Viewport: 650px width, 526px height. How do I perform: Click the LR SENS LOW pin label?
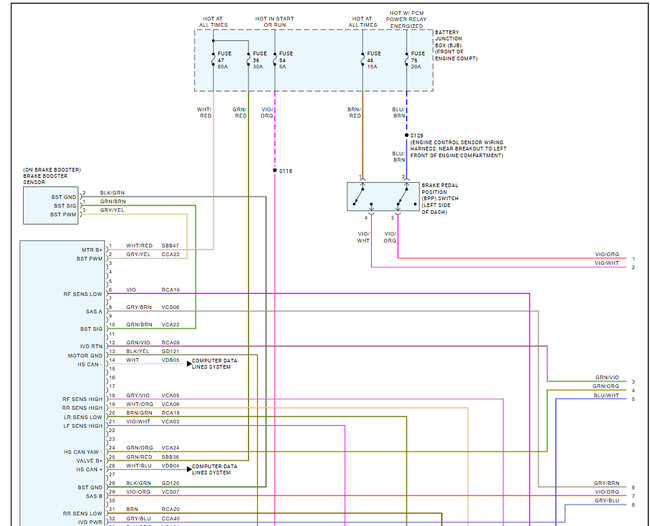click(x=82, y=417)
